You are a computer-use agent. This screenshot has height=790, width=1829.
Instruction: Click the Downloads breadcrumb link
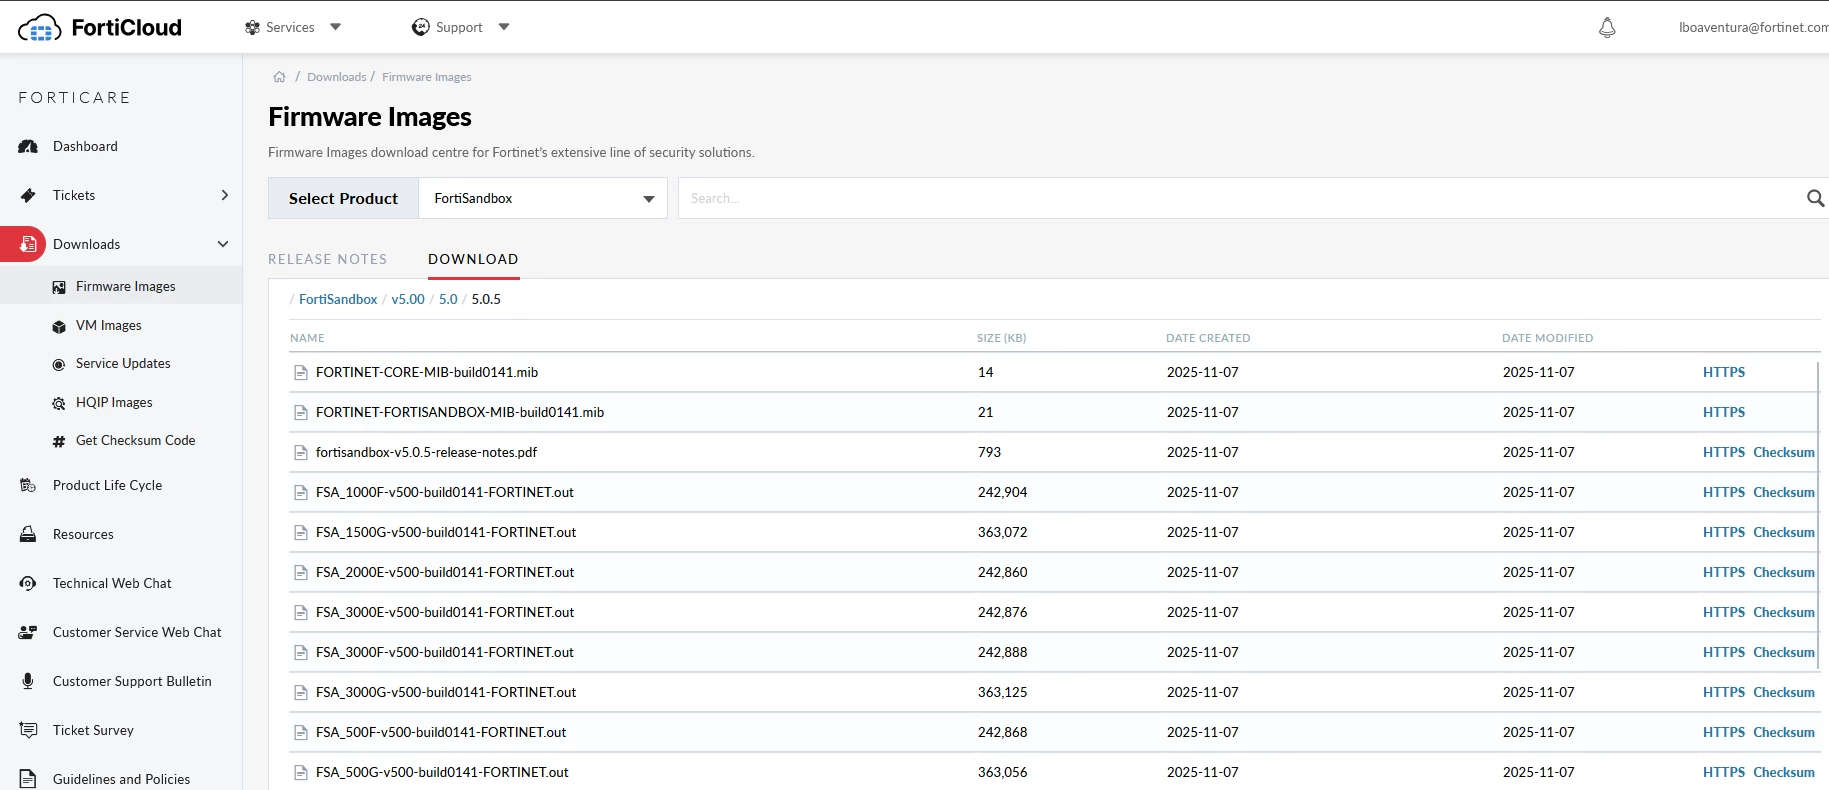click(x=337, y=77)
